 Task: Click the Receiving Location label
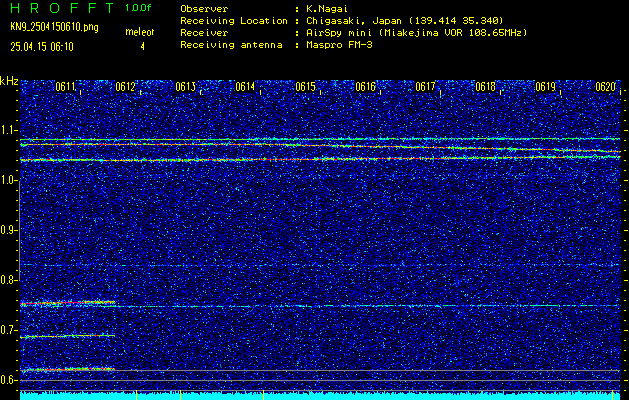click(x=234, y=20)
